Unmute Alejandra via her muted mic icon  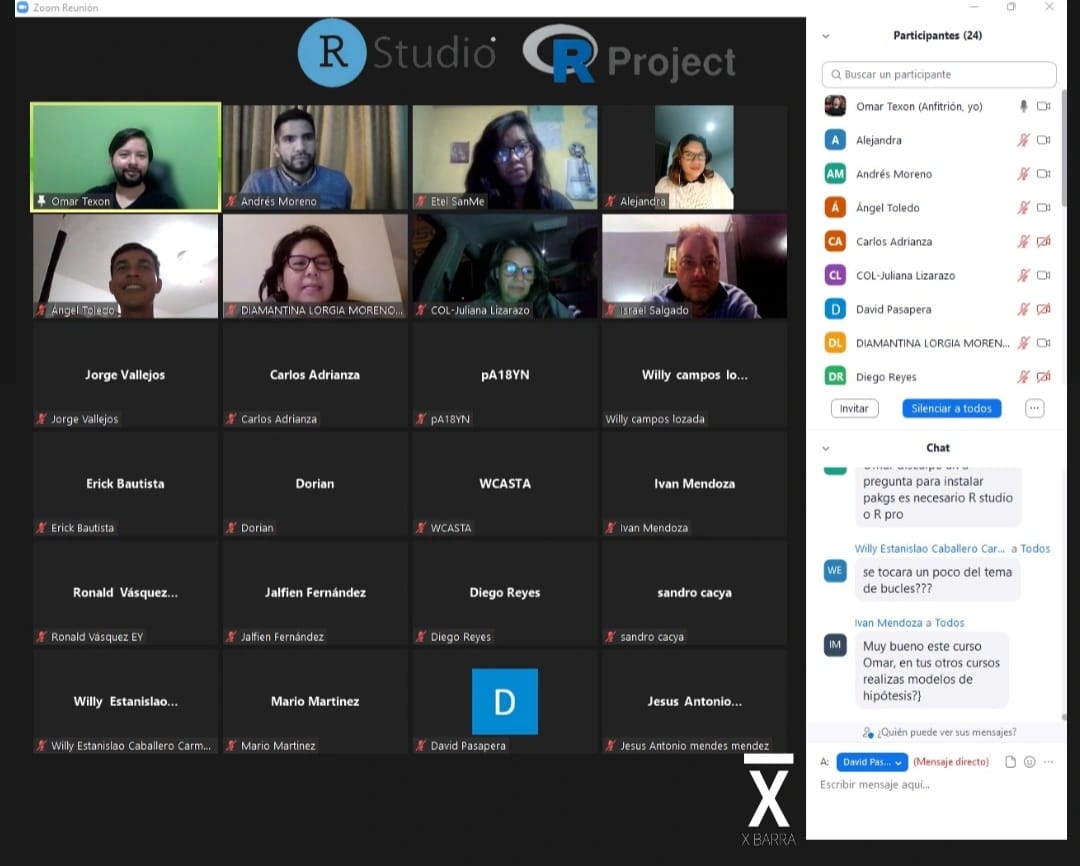[1024, 140]
